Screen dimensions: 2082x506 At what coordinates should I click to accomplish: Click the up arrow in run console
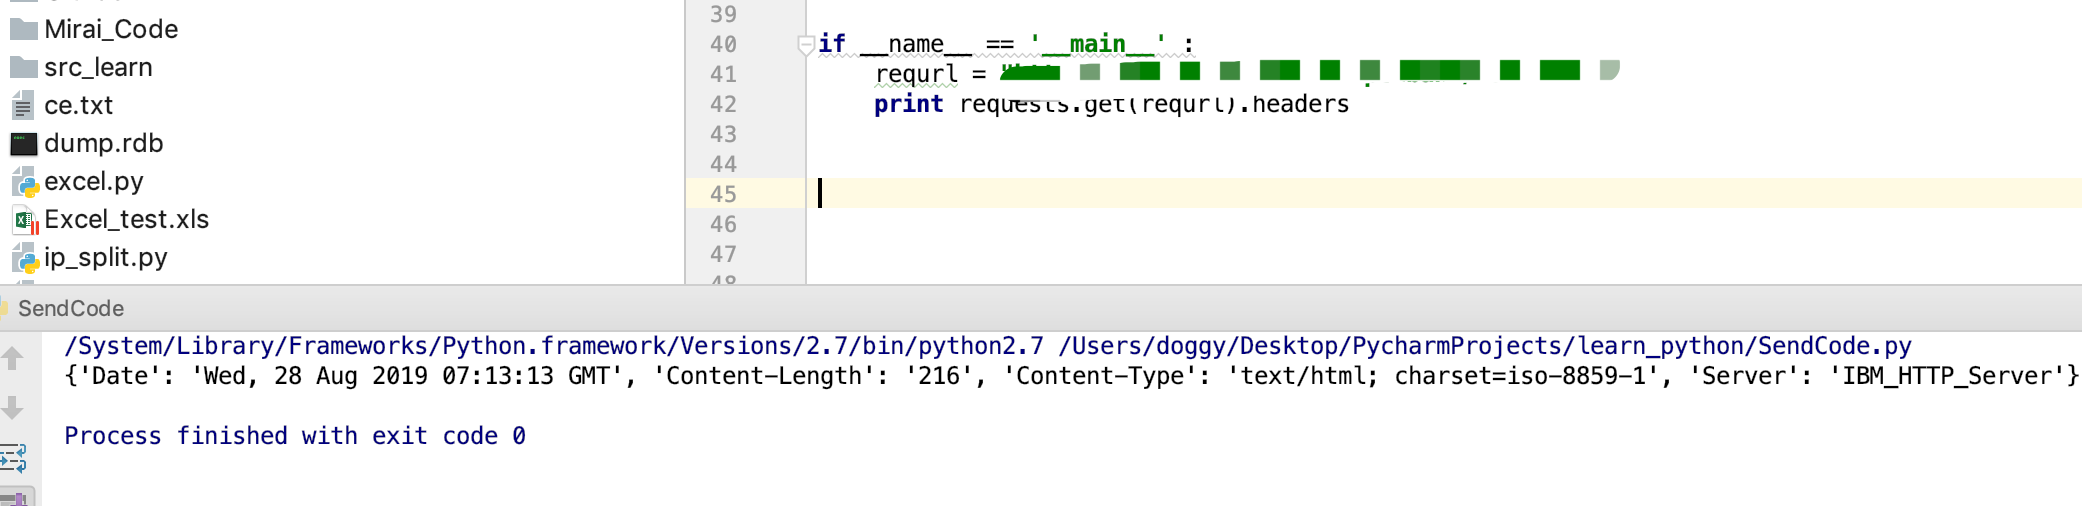13,358
